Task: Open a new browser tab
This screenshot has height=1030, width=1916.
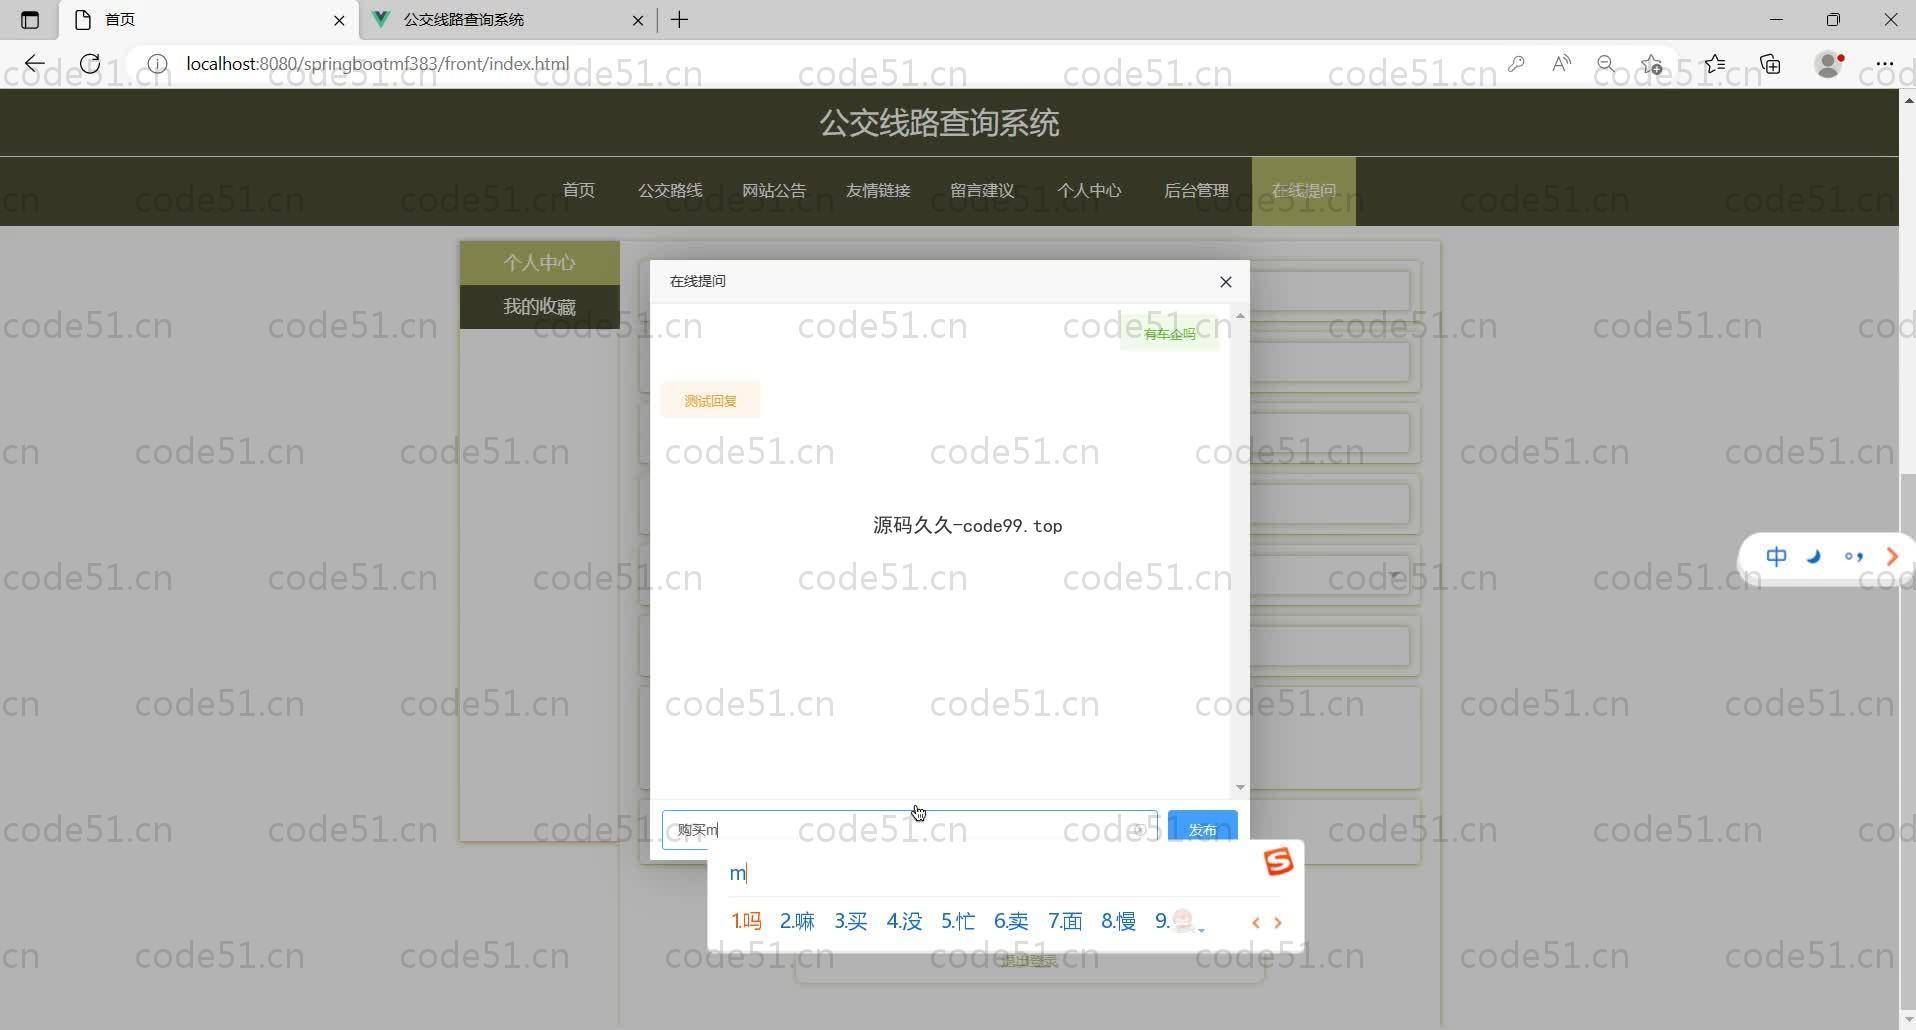Action: point(680,20)
